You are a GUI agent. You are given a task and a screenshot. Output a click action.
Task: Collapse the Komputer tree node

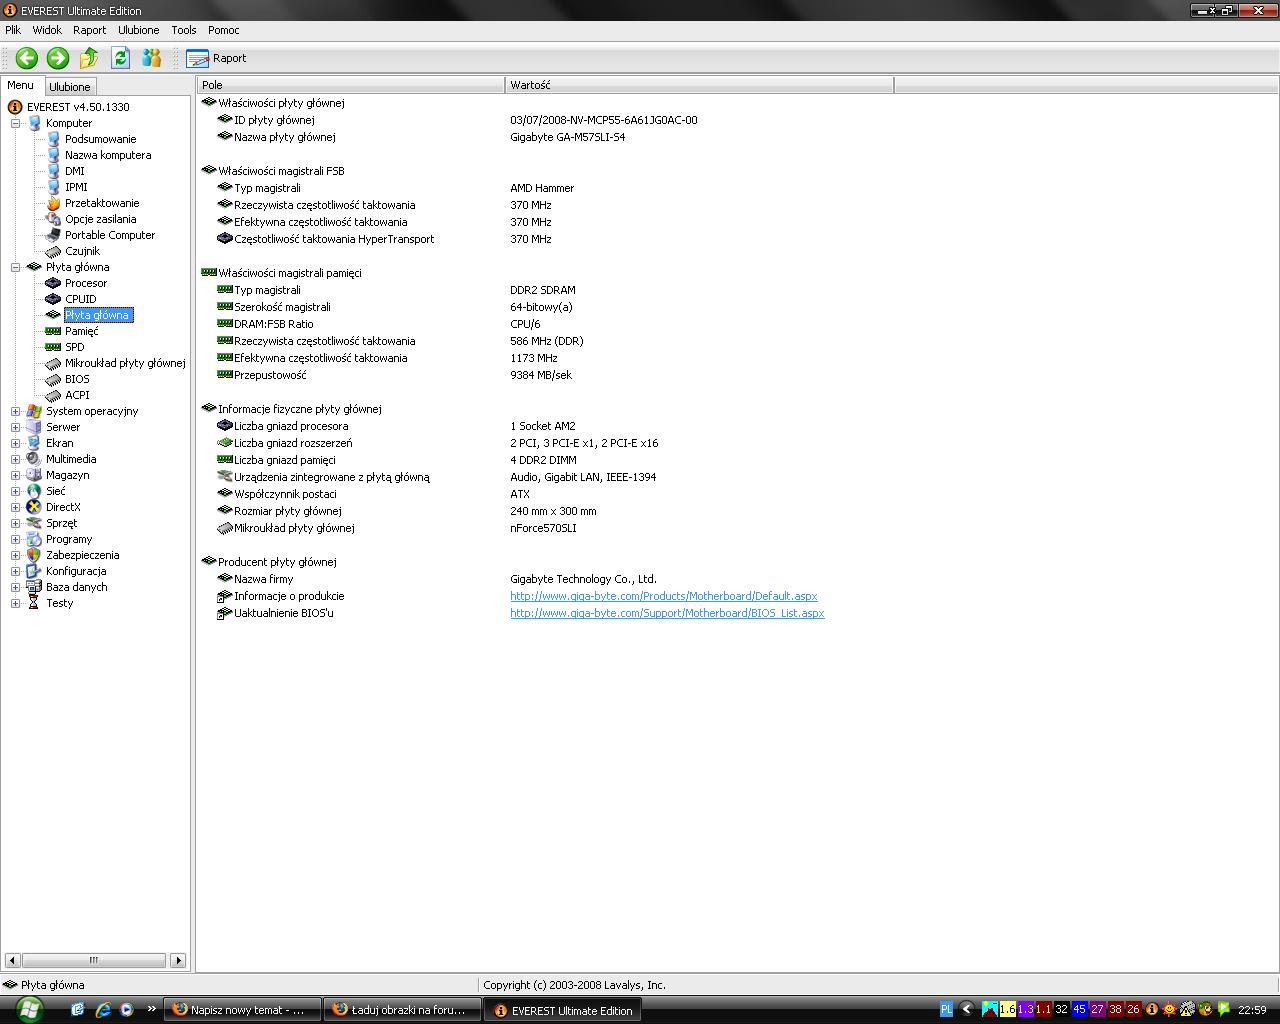(x=15, y=123)
